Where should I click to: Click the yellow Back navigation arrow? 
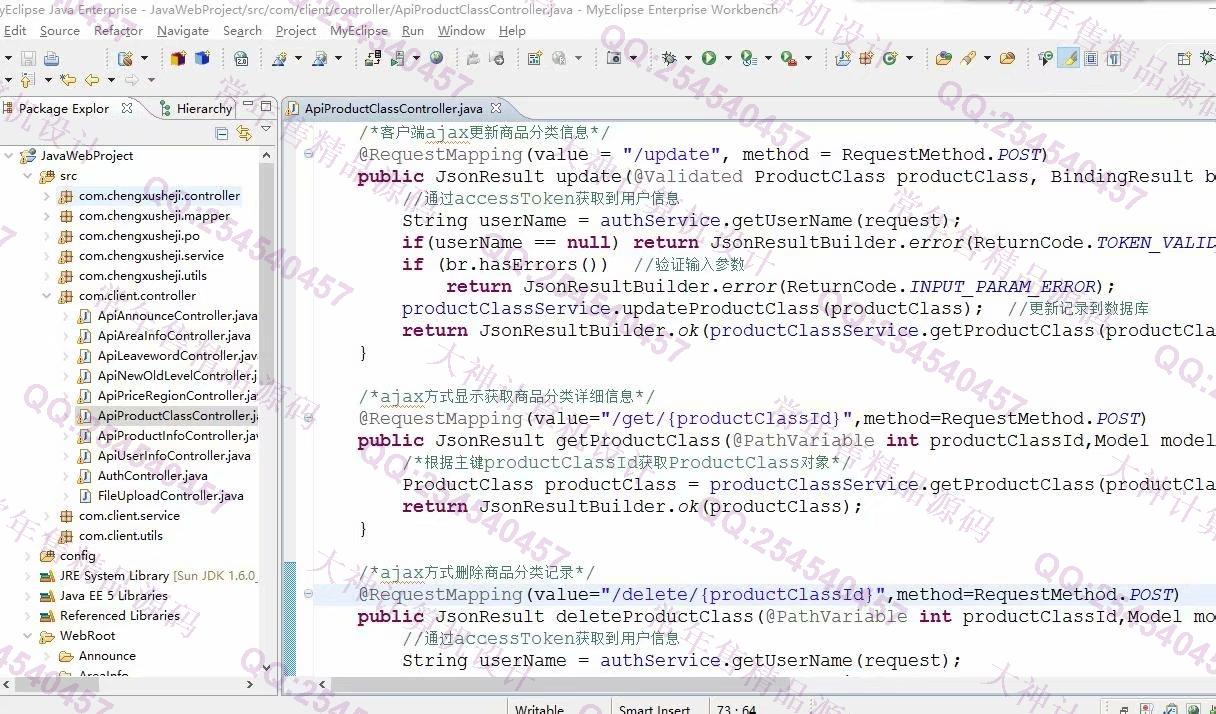[91, 79]
